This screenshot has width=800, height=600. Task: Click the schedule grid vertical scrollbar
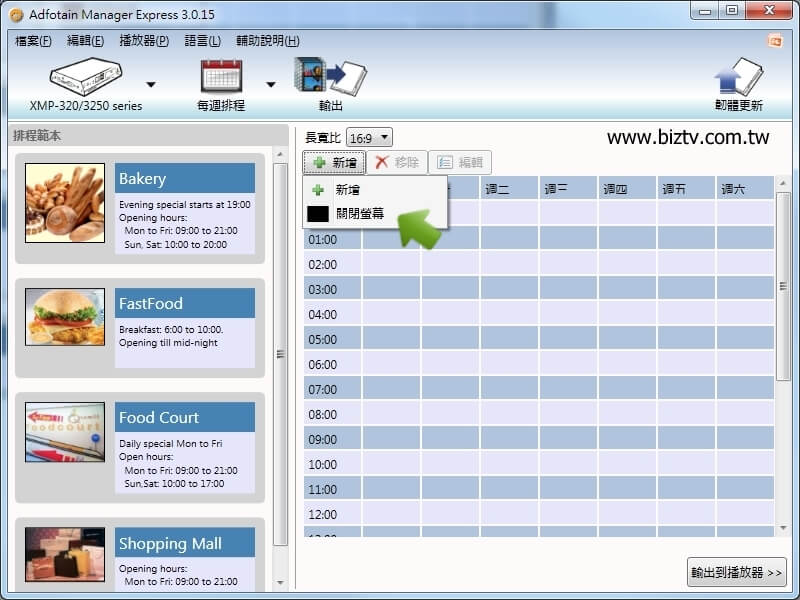pos(783,285)
